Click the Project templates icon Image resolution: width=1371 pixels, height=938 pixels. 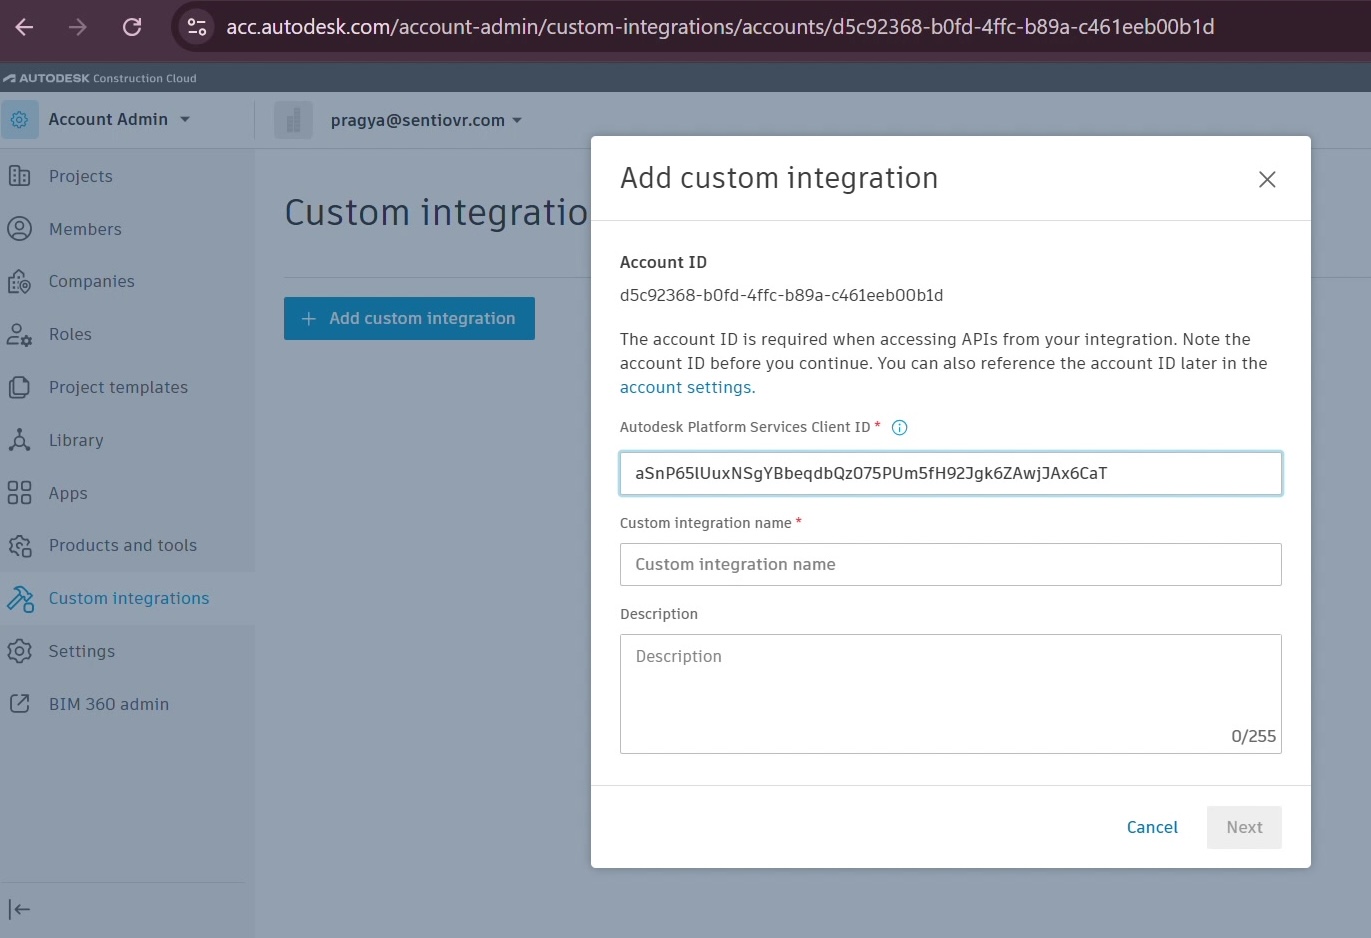click(20, 387)
